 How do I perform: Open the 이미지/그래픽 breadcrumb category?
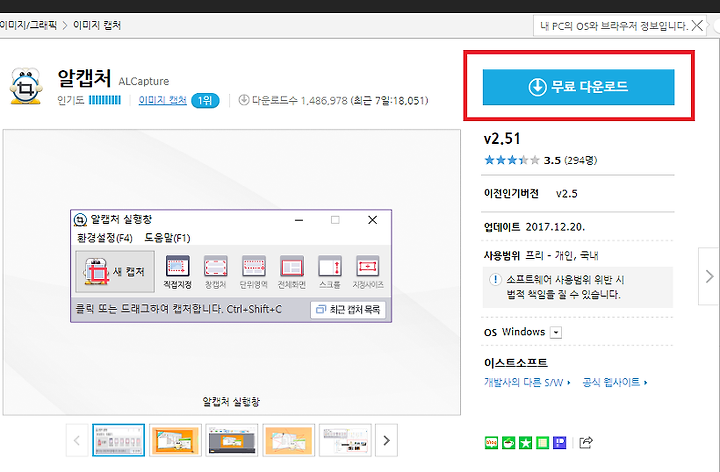pos(28,25)
